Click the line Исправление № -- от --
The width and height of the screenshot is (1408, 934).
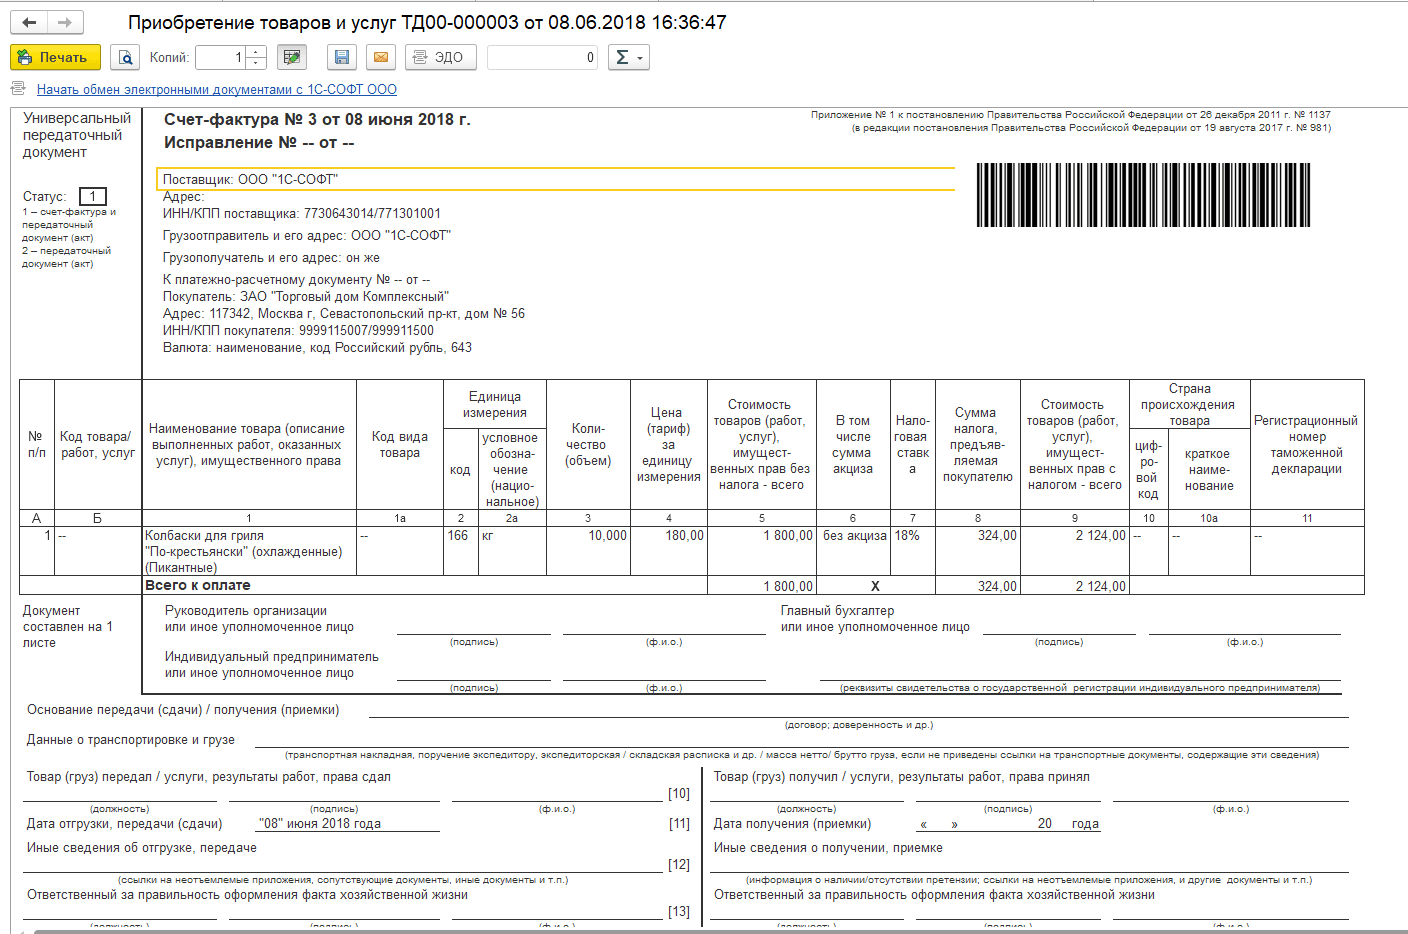(259, 142)
